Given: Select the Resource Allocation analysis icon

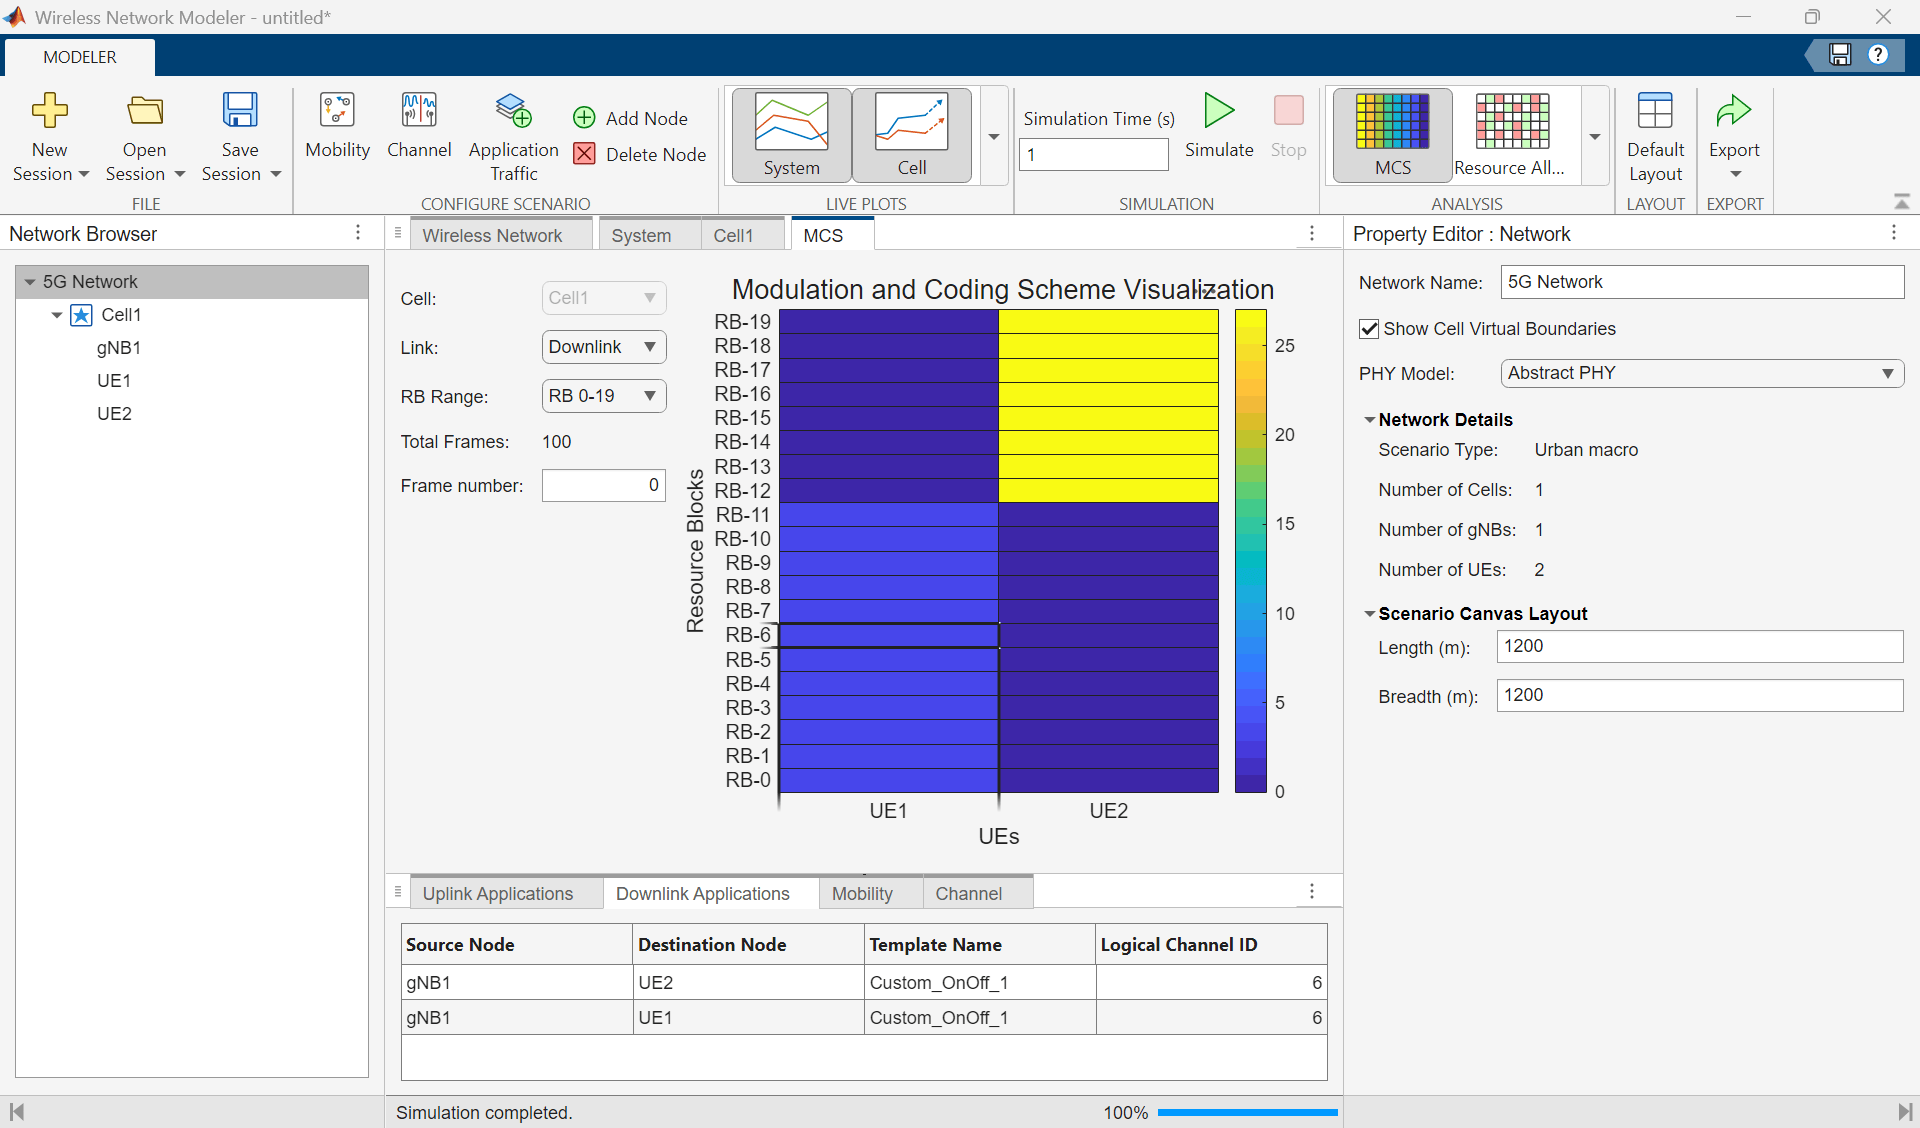Looking at the screenshot, I should 1511,123.
